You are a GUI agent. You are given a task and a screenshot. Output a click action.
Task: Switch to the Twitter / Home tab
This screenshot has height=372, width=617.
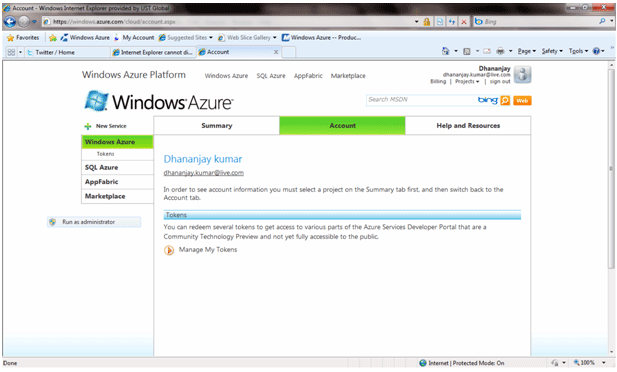point(68,52)
